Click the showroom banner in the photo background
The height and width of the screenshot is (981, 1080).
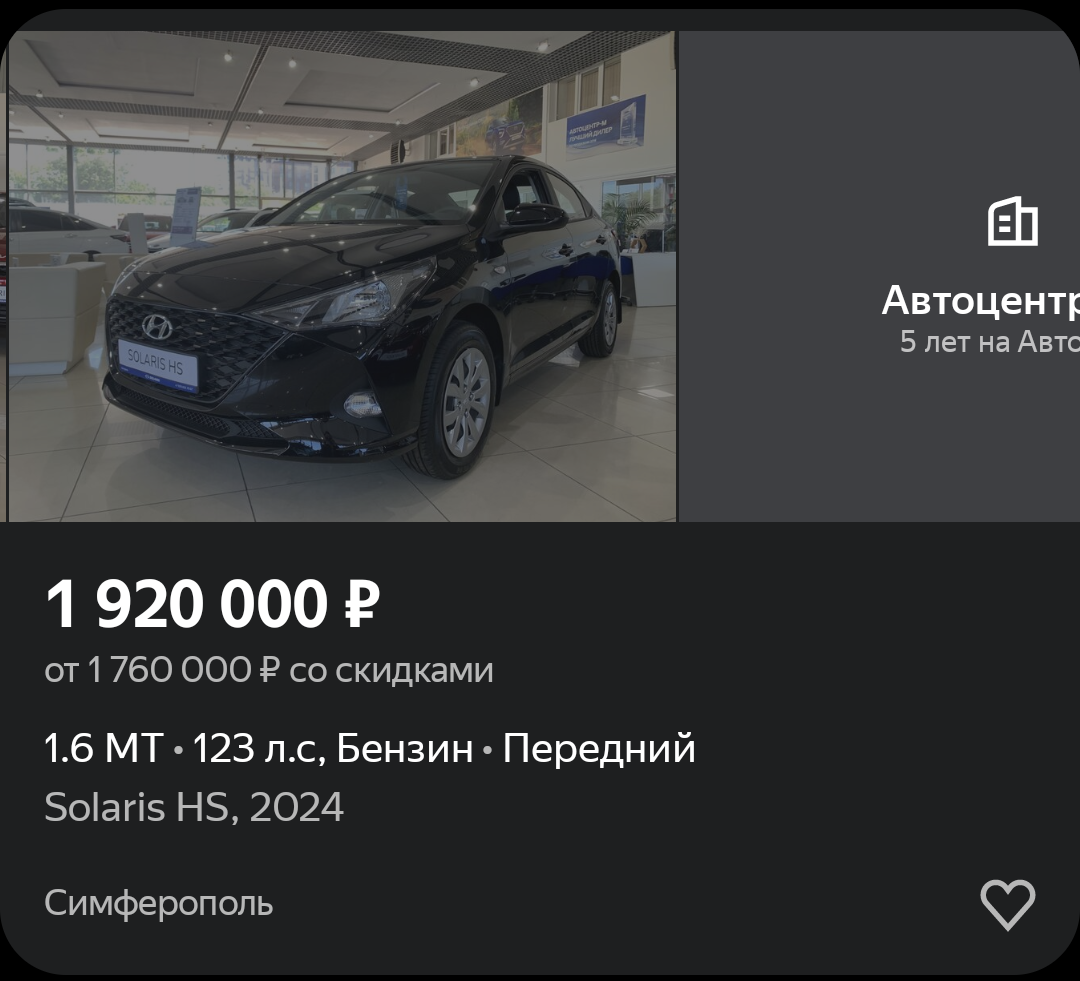[605, 124]
